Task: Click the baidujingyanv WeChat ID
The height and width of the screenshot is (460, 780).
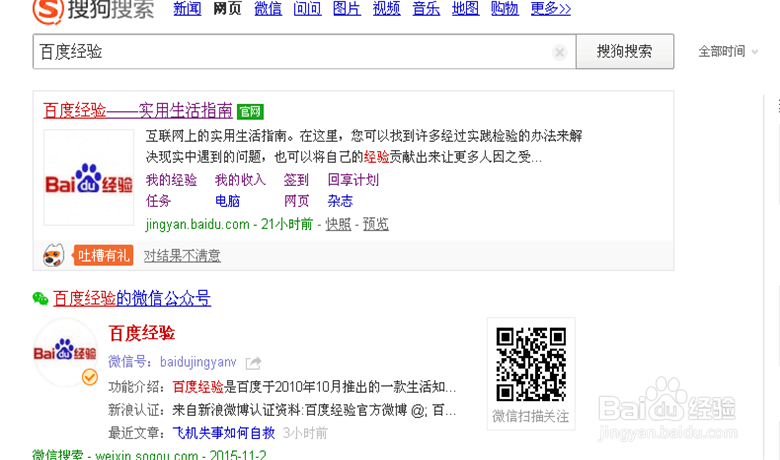Action: [x=198, y=362]
